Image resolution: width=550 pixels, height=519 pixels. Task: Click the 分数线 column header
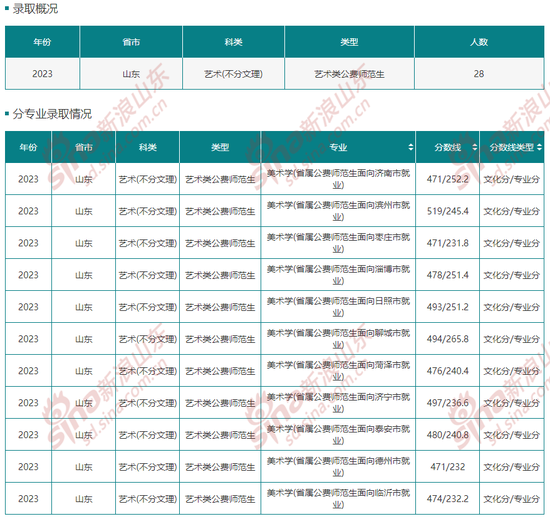click(x=448, y=147)
